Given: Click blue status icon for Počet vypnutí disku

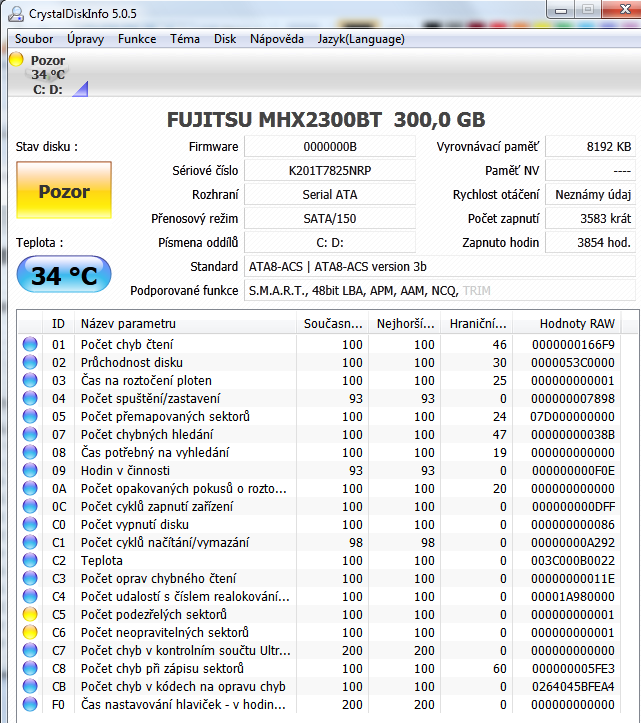Looking at the screenshot, I should click(x=30, y=524).
